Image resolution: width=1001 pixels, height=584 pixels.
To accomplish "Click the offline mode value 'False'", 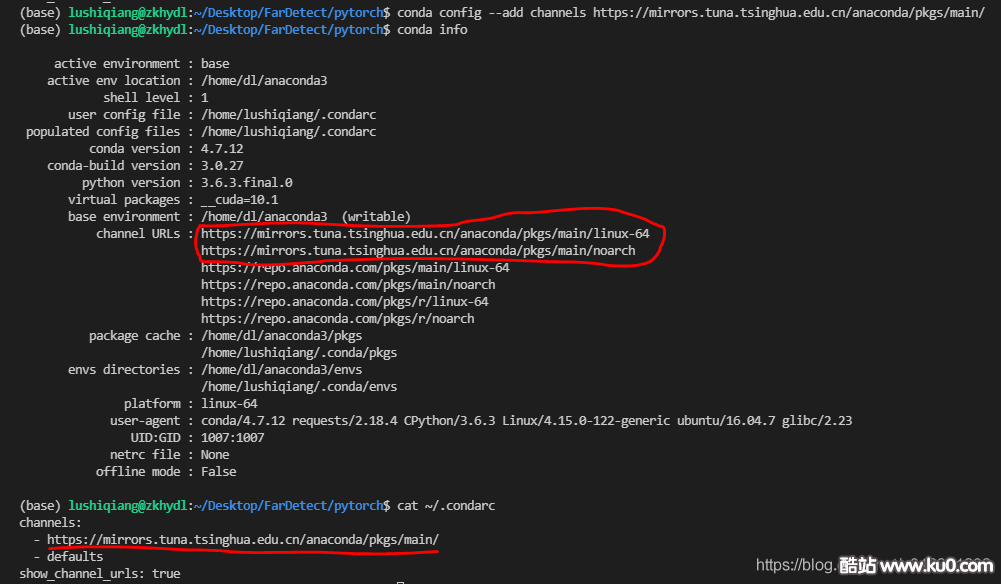I will 219,472.
